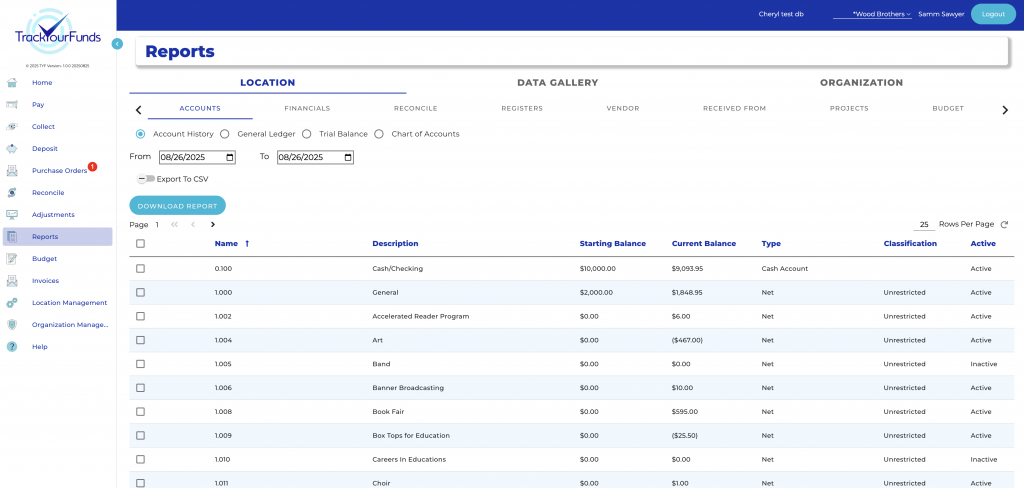The width and height of the screenshot is (1024, 488).
Task: Select the General Ledger radio button
Action: point(225,134)
